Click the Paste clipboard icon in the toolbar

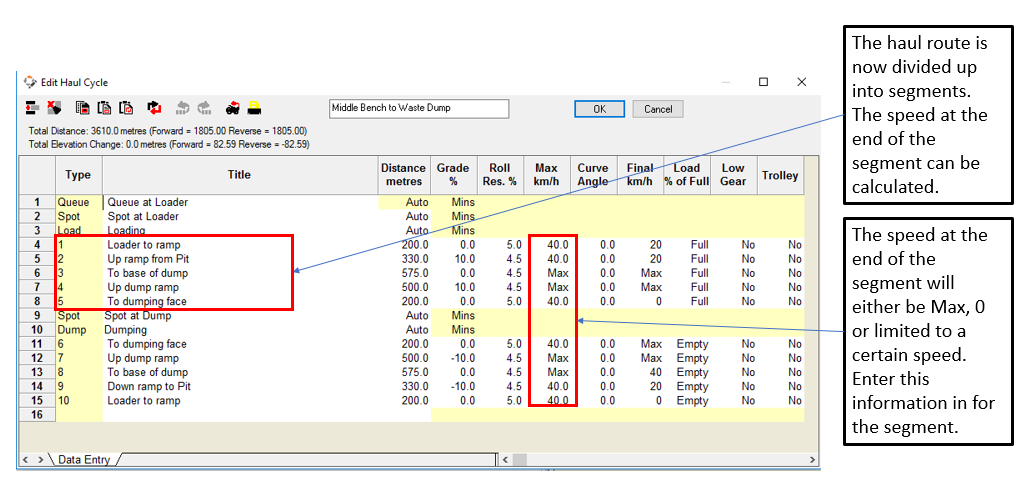click(105, 109)
